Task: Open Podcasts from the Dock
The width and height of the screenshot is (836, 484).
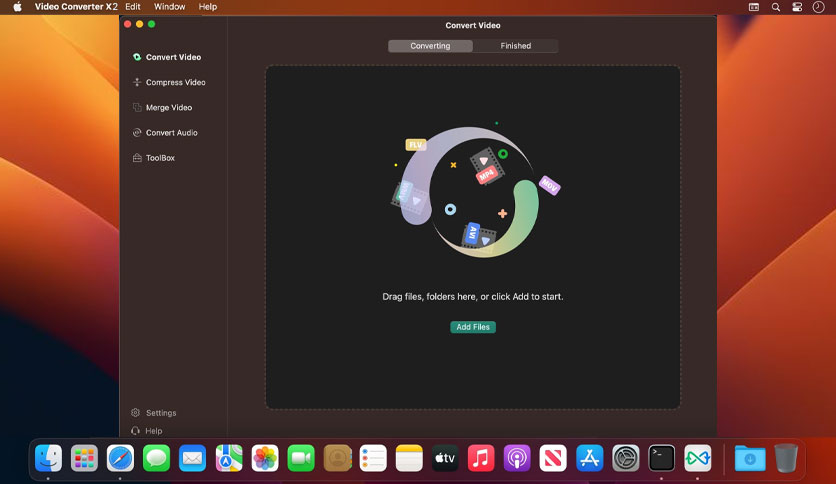Action: (x=517, y=458)
